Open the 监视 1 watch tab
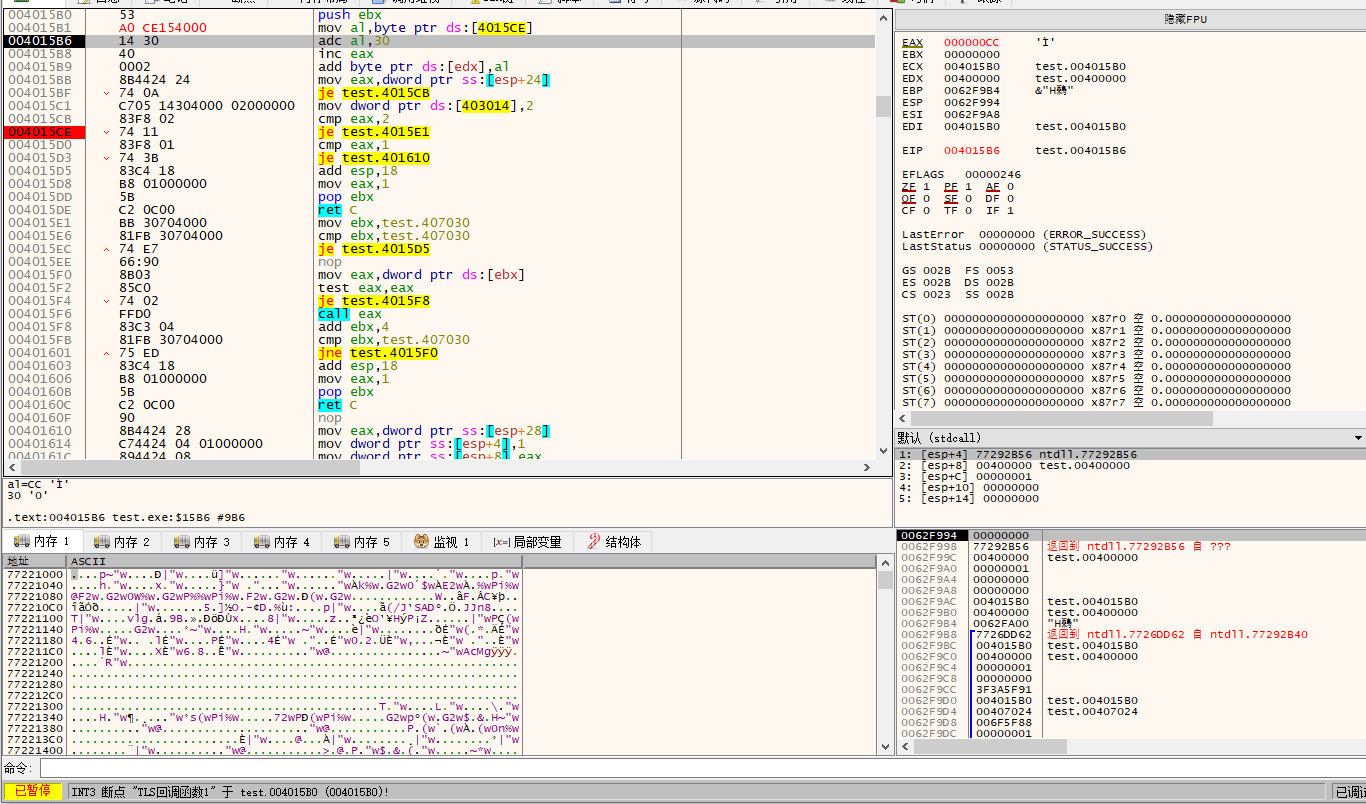This screenshot has height=804, width=1366. [x=441, y=541]
